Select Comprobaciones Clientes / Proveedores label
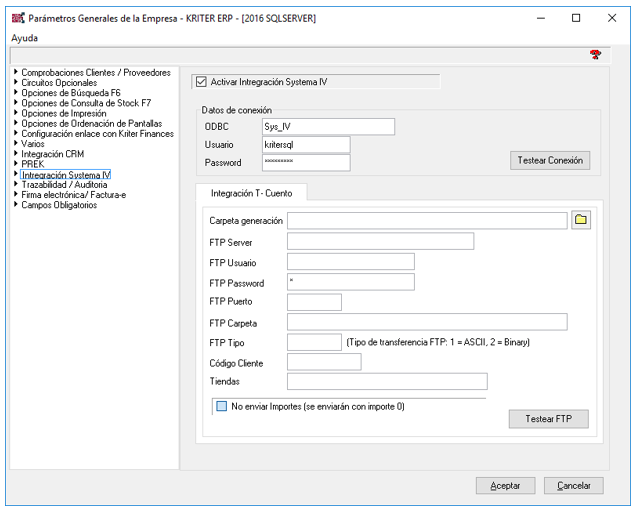Image resolution: width=635 pixels, height=512 pixels. click(x=96, y=73)
